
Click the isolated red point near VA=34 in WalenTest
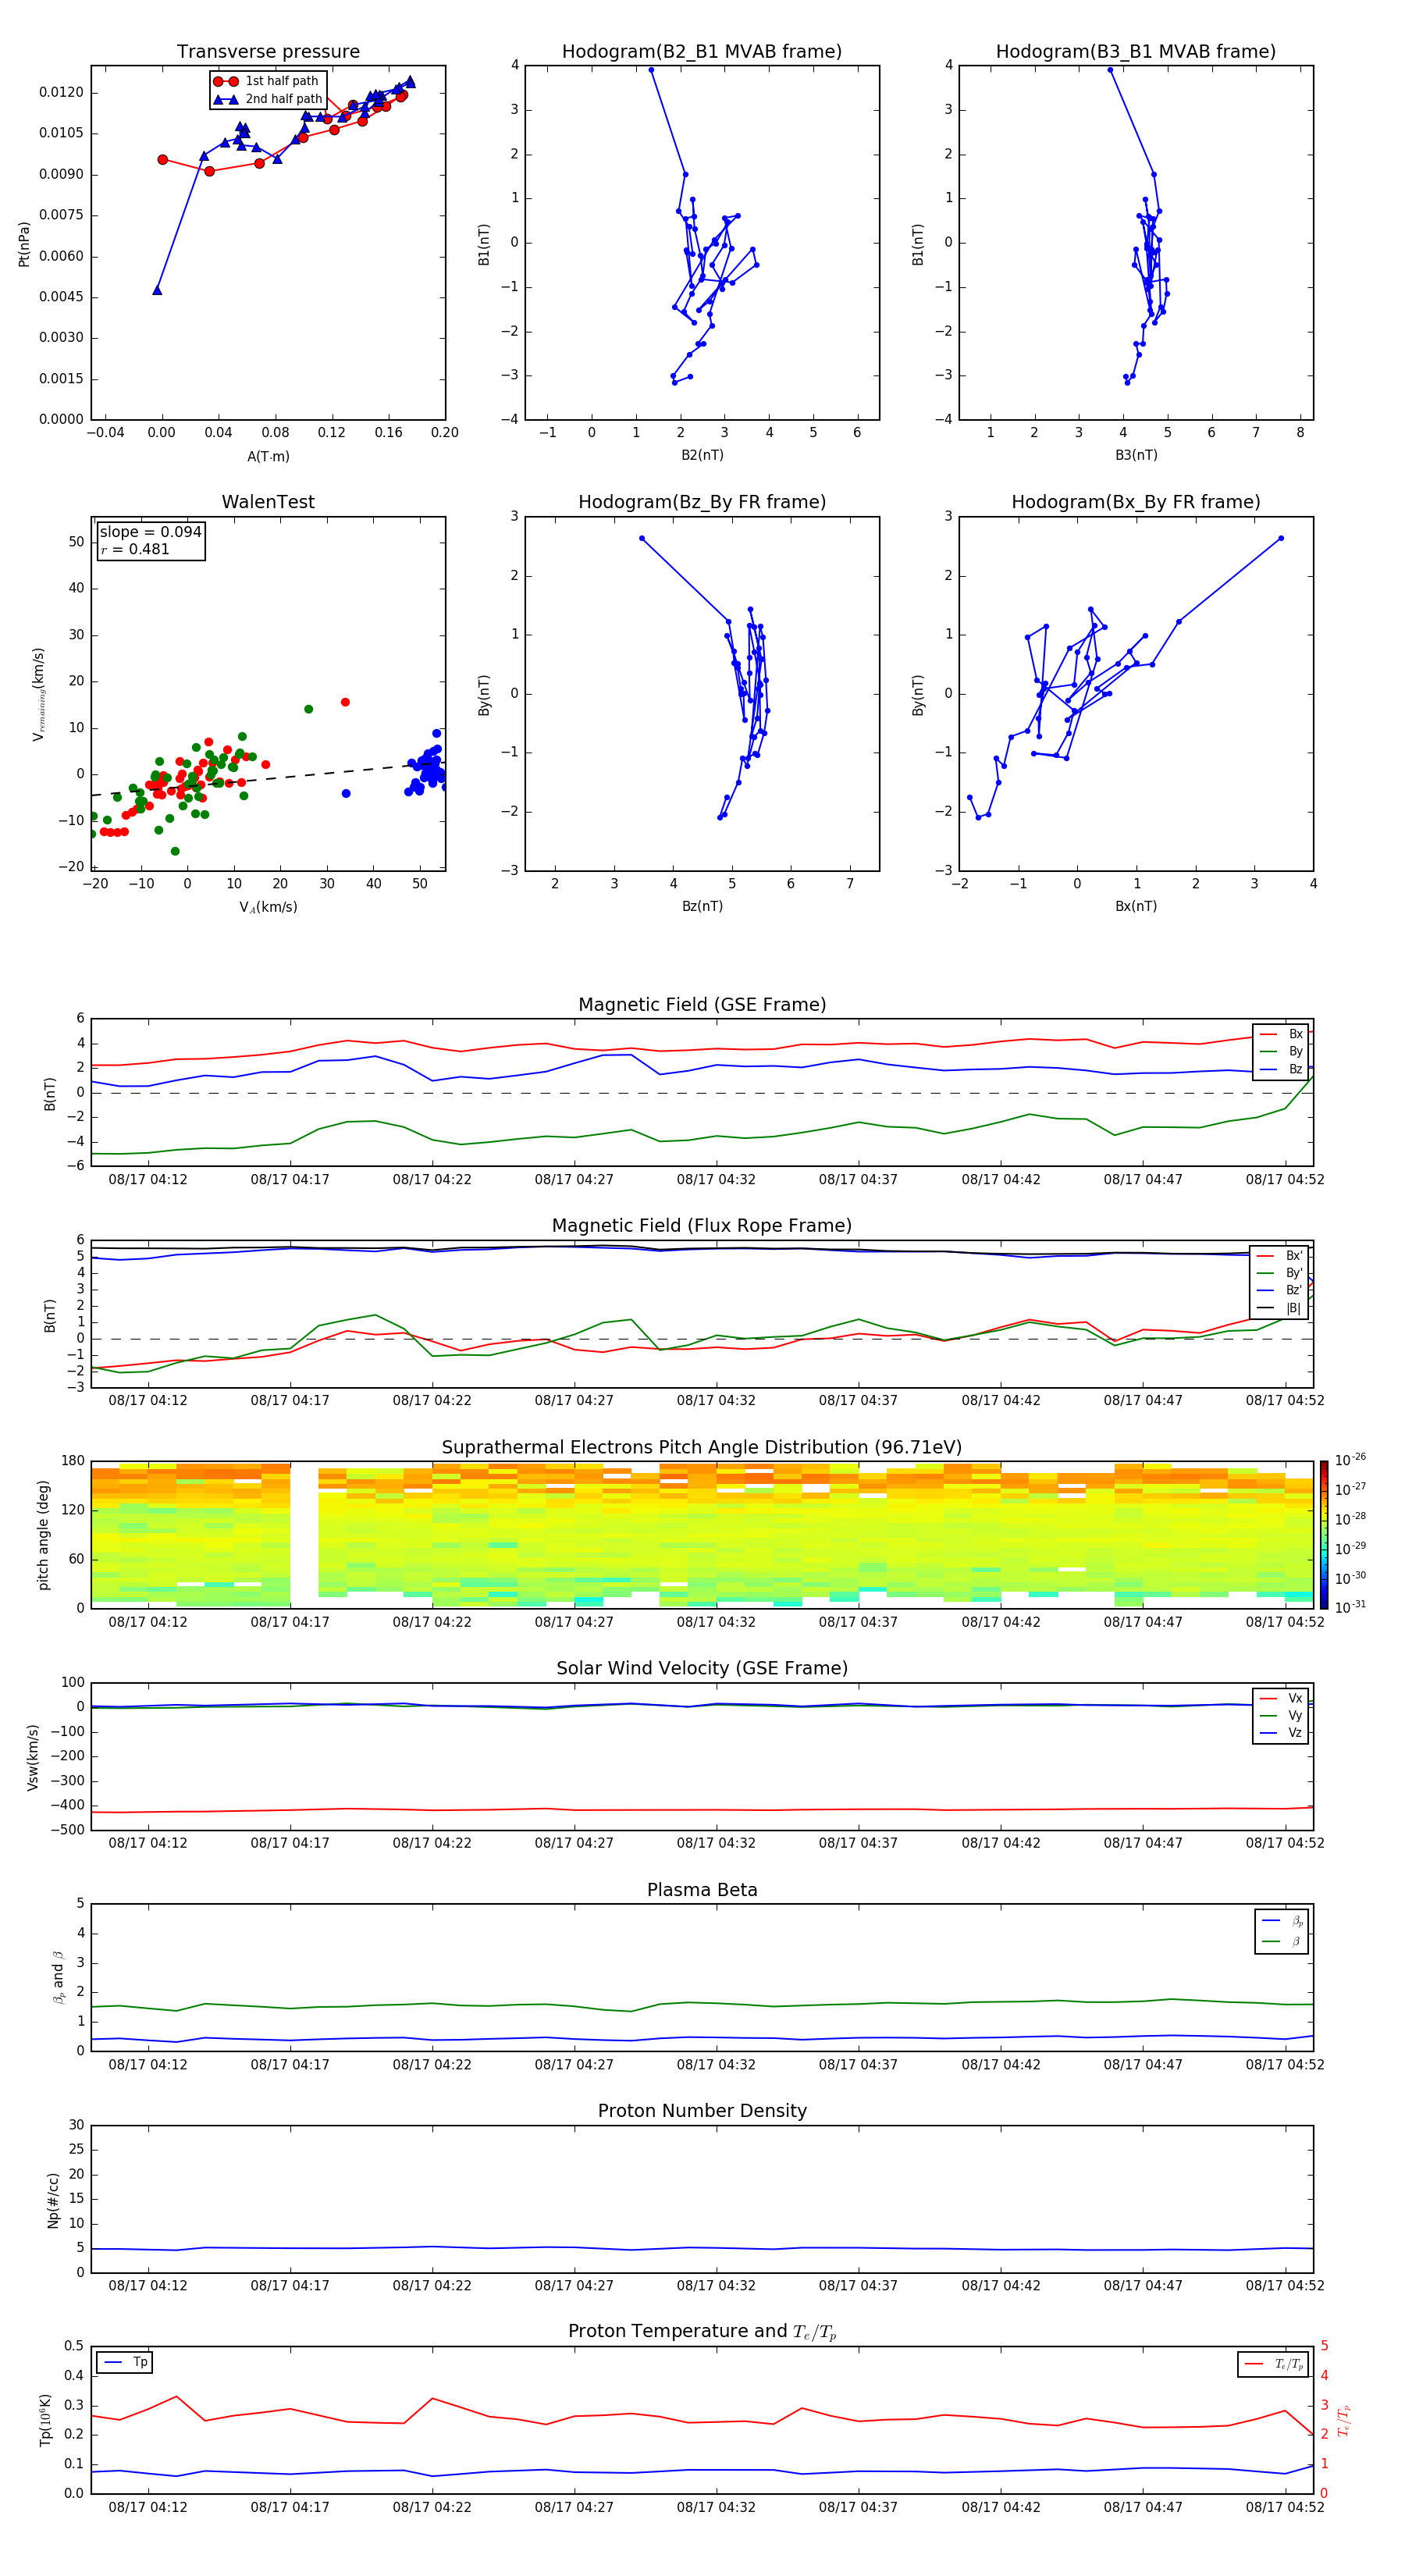[345, 702]
